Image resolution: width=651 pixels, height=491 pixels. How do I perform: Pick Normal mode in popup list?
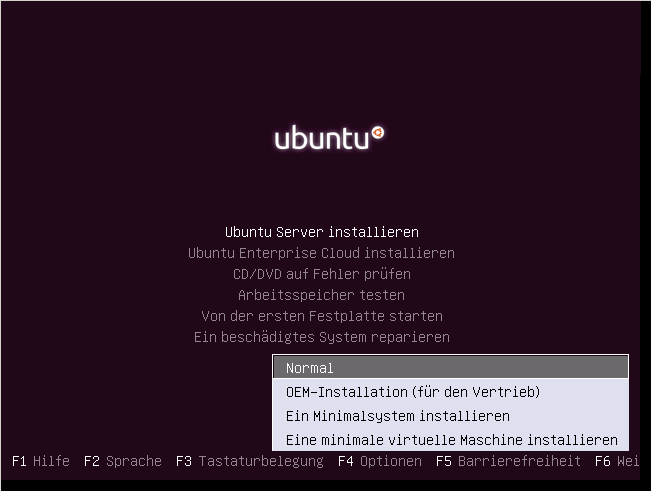pos(450,368)
